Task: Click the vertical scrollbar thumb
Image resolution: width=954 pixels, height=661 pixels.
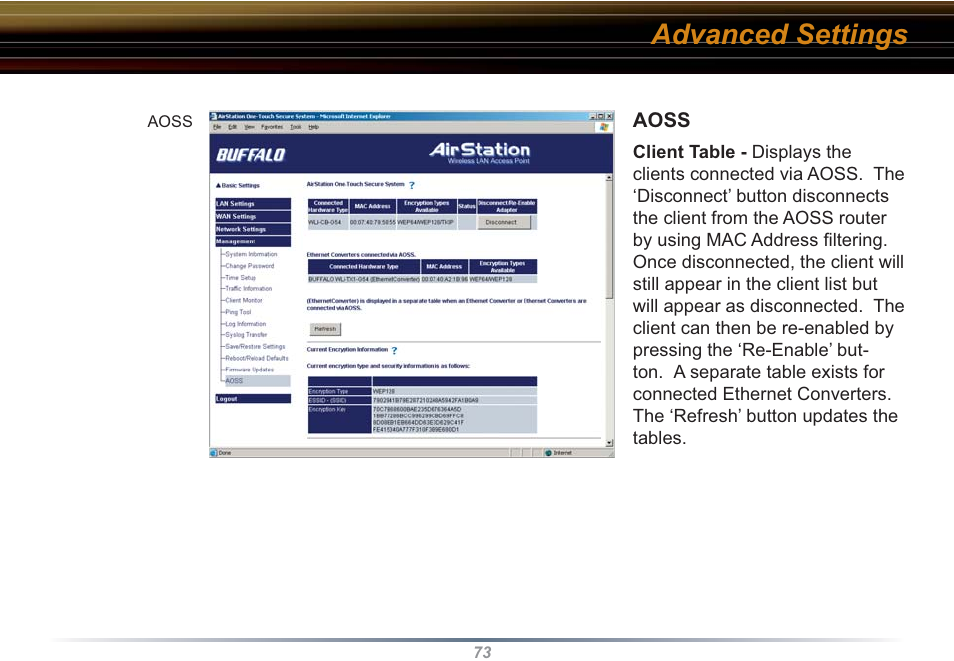Action: (609, 240)
